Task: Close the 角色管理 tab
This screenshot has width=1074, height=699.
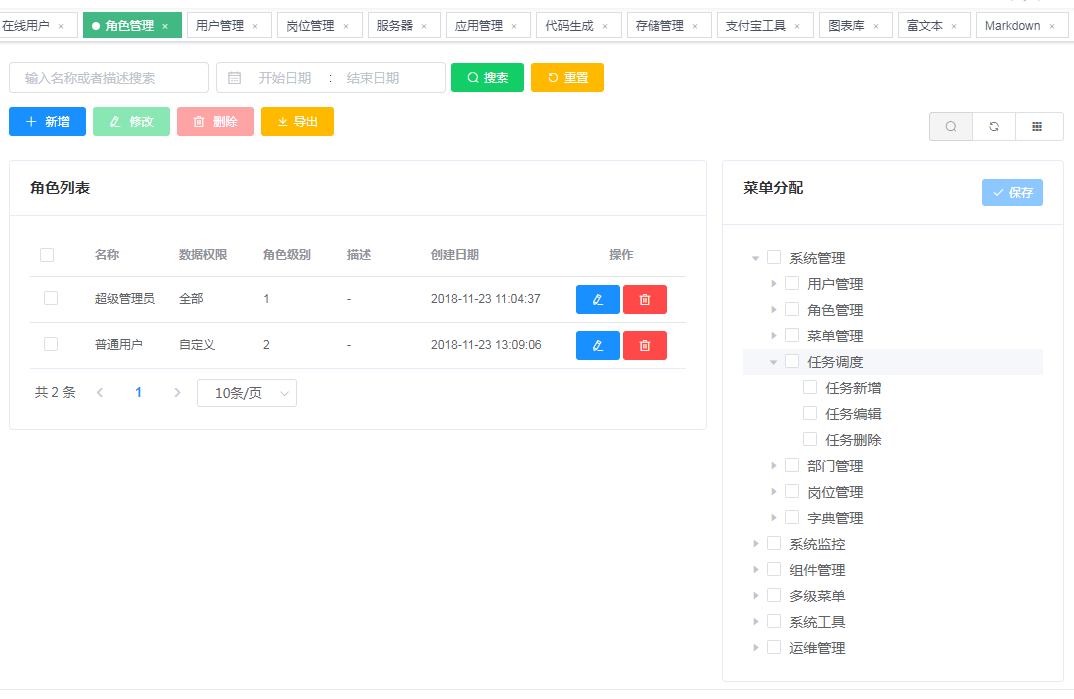Action: point(165,26)
